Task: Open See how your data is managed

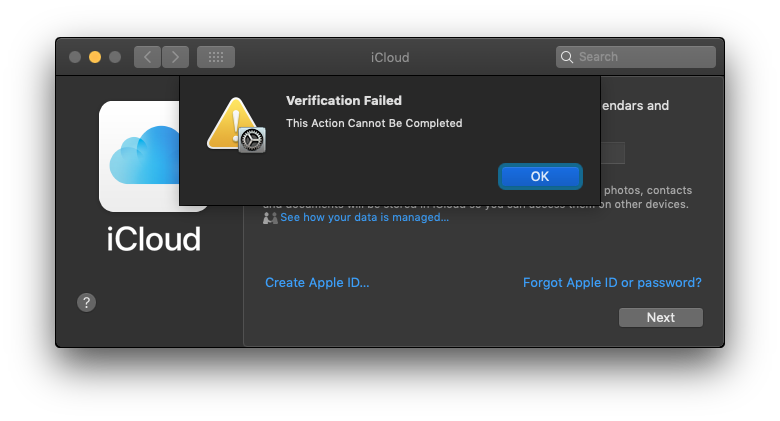Action: [364, 217]
